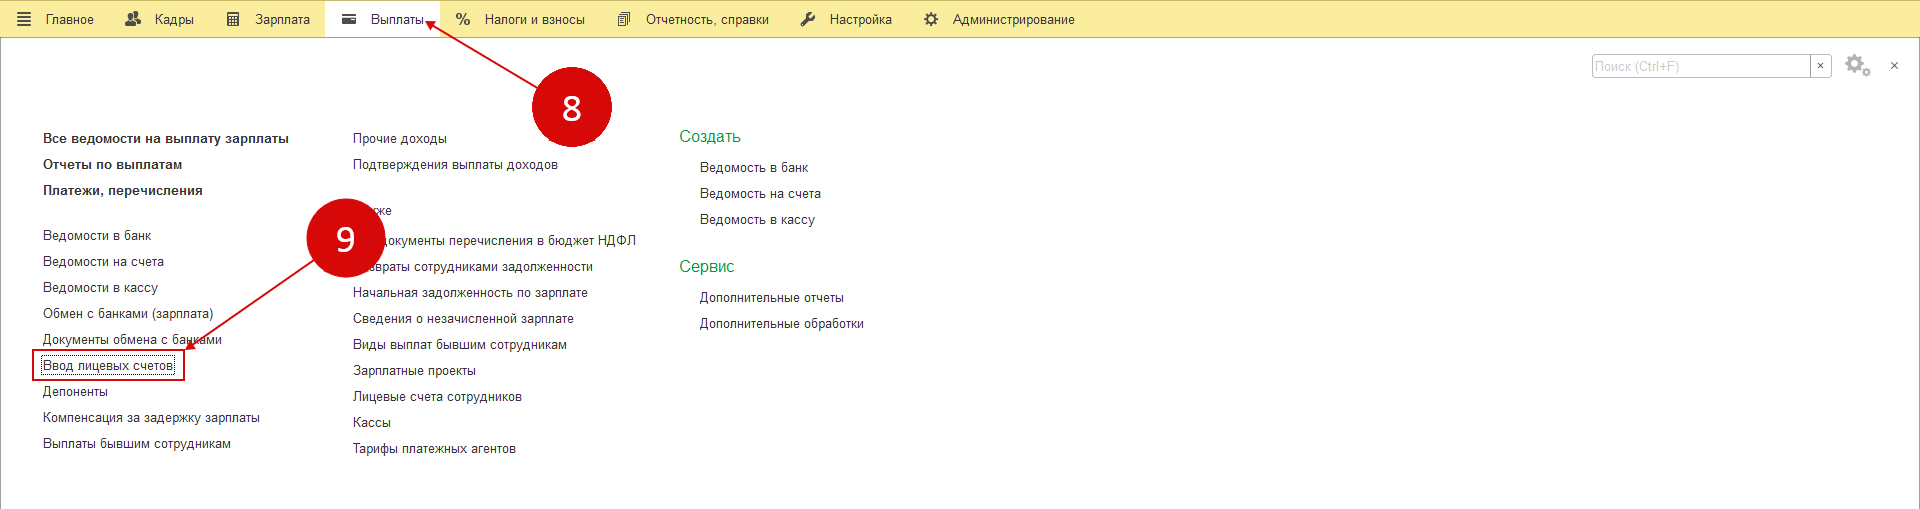The width and height of the screenshot is (1920, 509).
Task: Select the Выплаты tab
Action: (383, 19)
